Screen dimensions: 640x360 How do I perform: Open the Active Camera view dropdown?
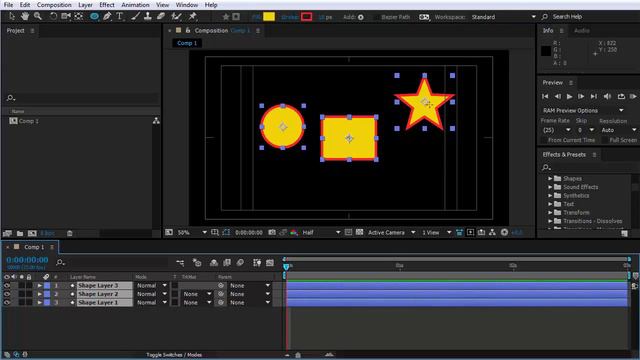[391, 232]
